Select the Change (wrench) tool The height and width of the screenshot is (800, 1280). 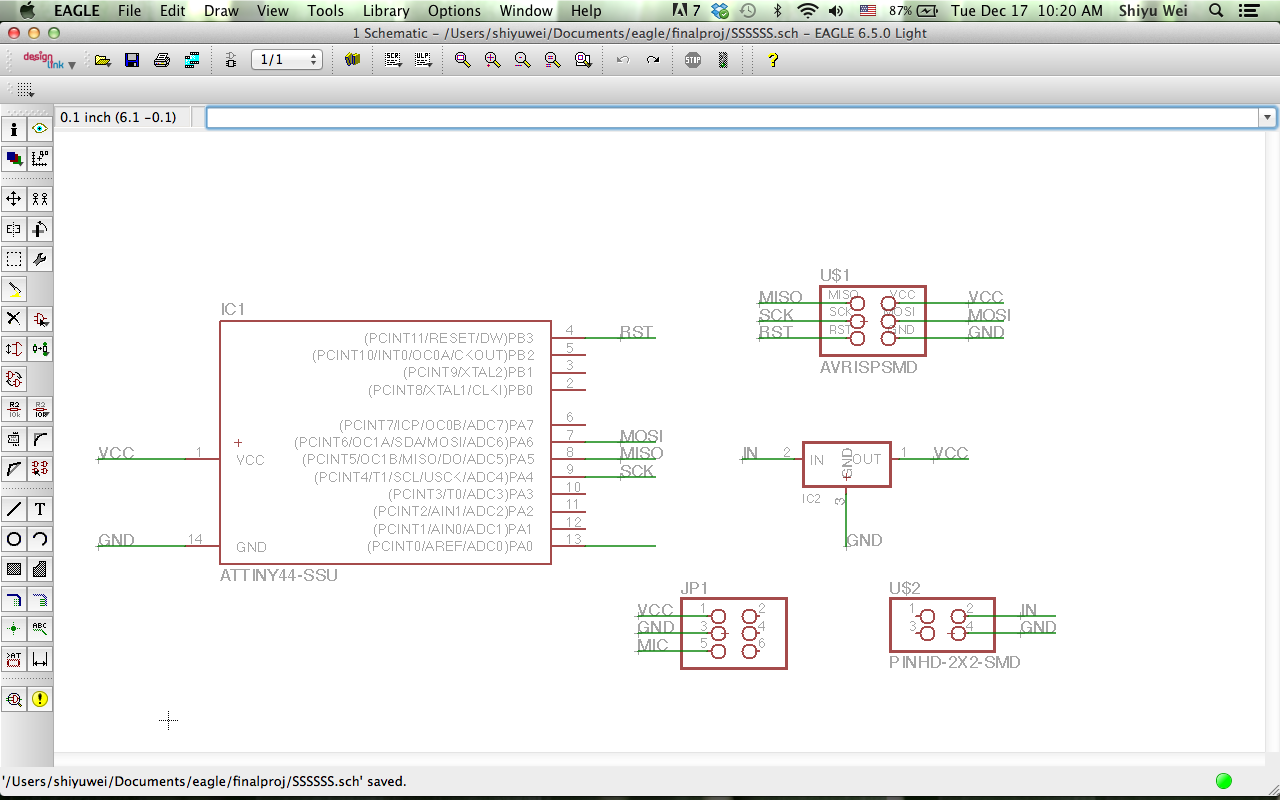click(40, 259)
